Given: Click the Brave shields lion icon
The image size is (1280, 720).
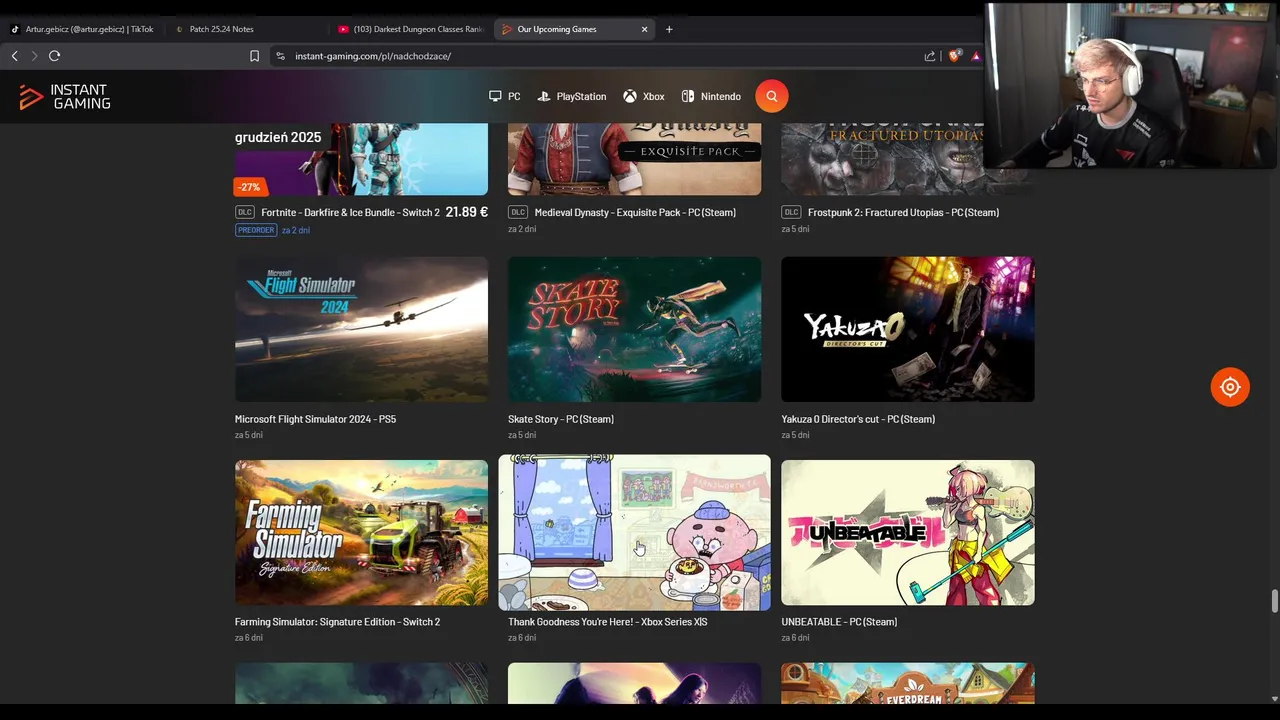Looking at the screenshot, I should point(953,56).
